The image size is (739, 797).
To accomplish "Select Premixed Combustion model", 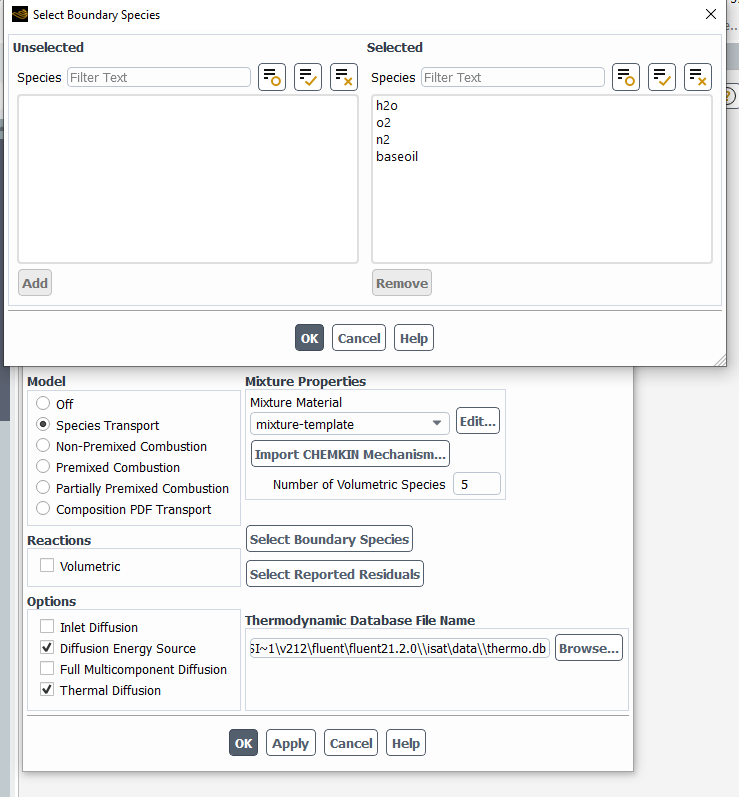I will (x=43, y=467).
